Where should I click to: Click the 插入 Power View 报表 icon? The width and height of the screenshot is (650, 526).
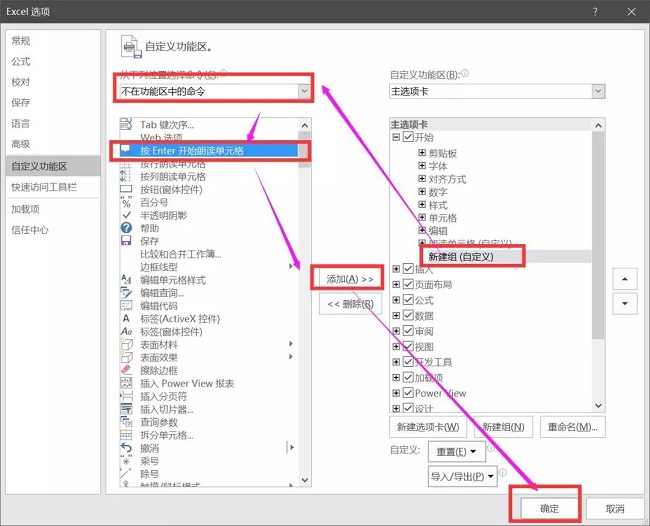coord(126,383)
